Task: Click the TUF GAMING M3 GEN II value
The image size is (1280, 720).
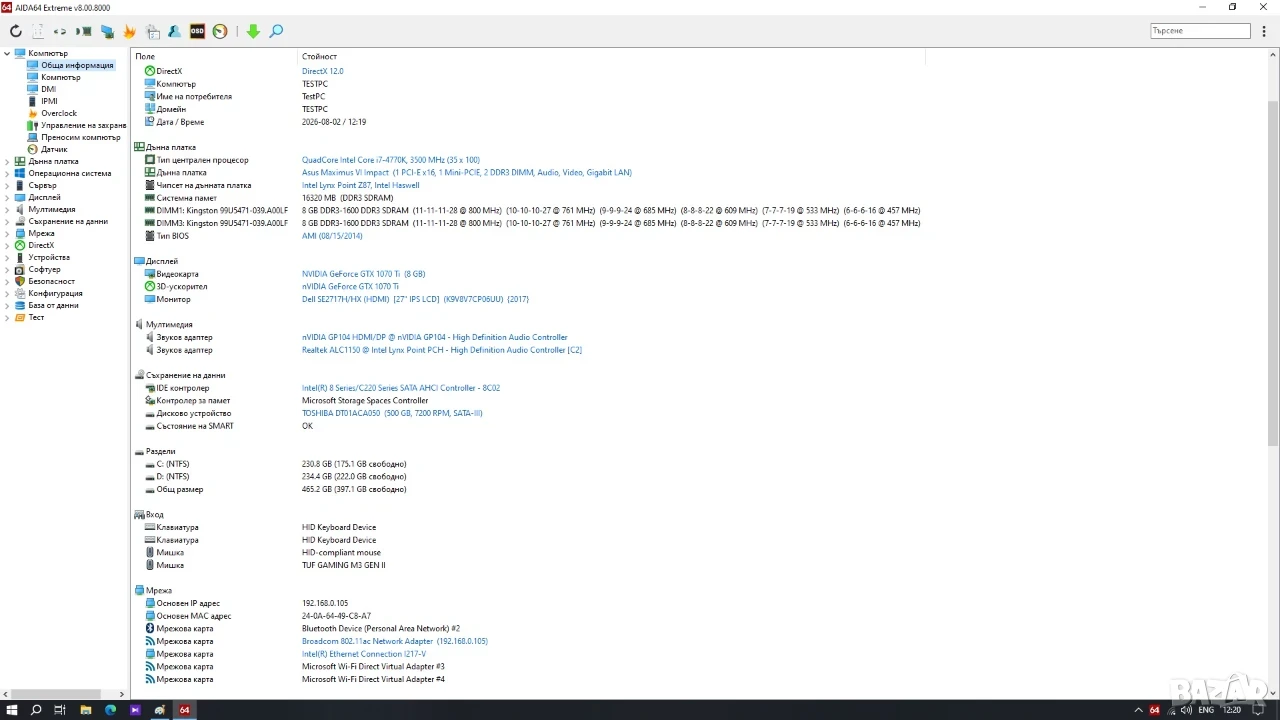Action: (x=343, y=565)
